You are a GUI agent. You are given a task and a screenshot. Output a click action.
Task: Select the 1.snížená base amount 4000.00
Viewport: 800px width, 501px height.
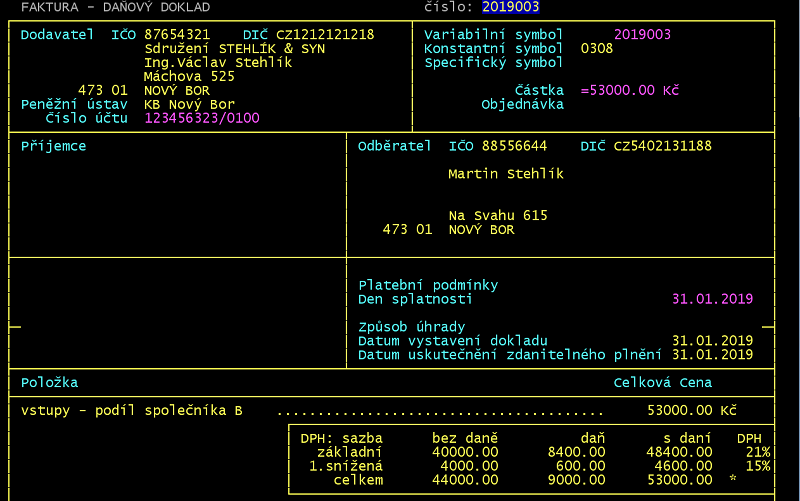click(472, 466)
